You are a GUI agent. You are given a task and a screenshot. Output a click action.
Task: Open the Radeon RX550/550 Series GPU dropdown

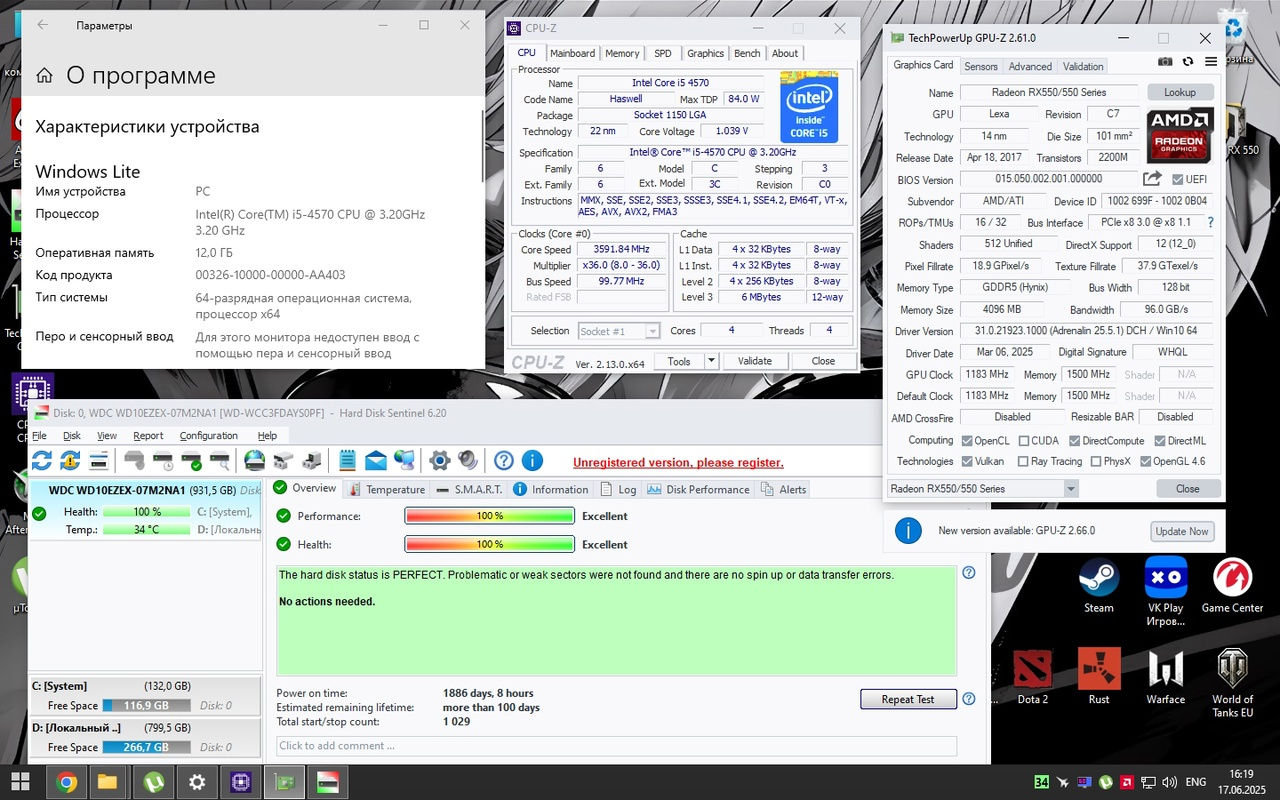pyautogui.click(x=983, y=489)
